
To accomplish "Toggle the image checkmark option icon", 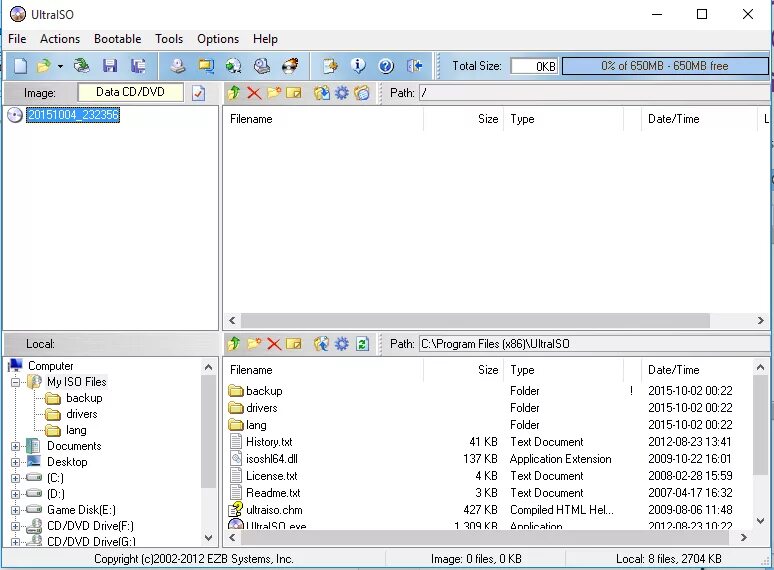I will (198, 93).
